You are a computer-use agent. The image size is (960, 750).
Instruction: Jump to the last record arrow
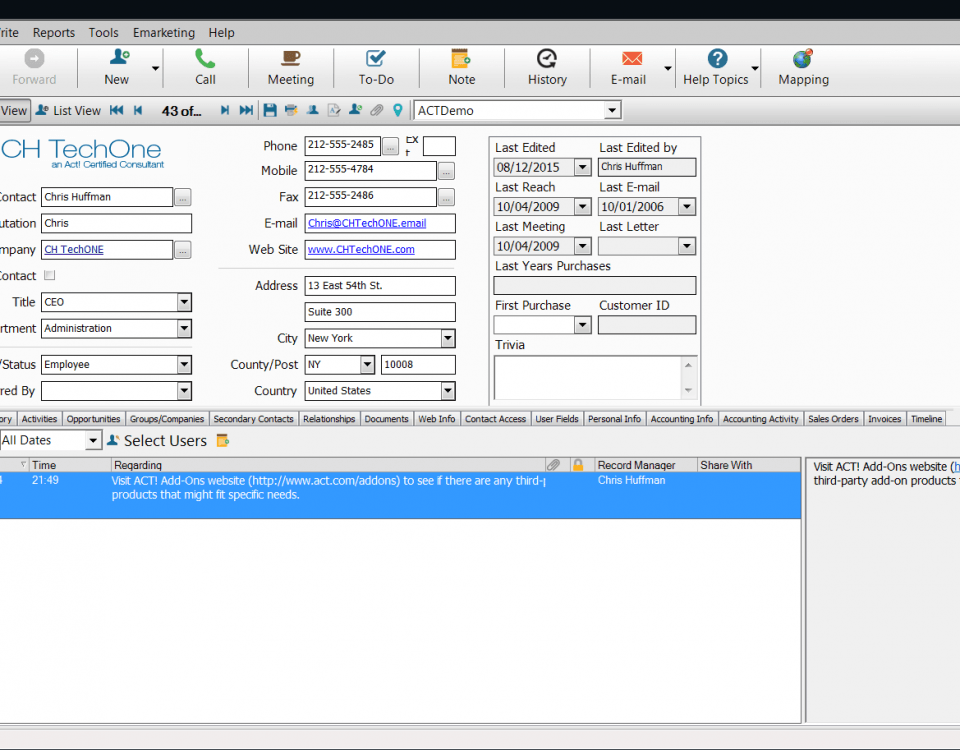coord(246,110)
